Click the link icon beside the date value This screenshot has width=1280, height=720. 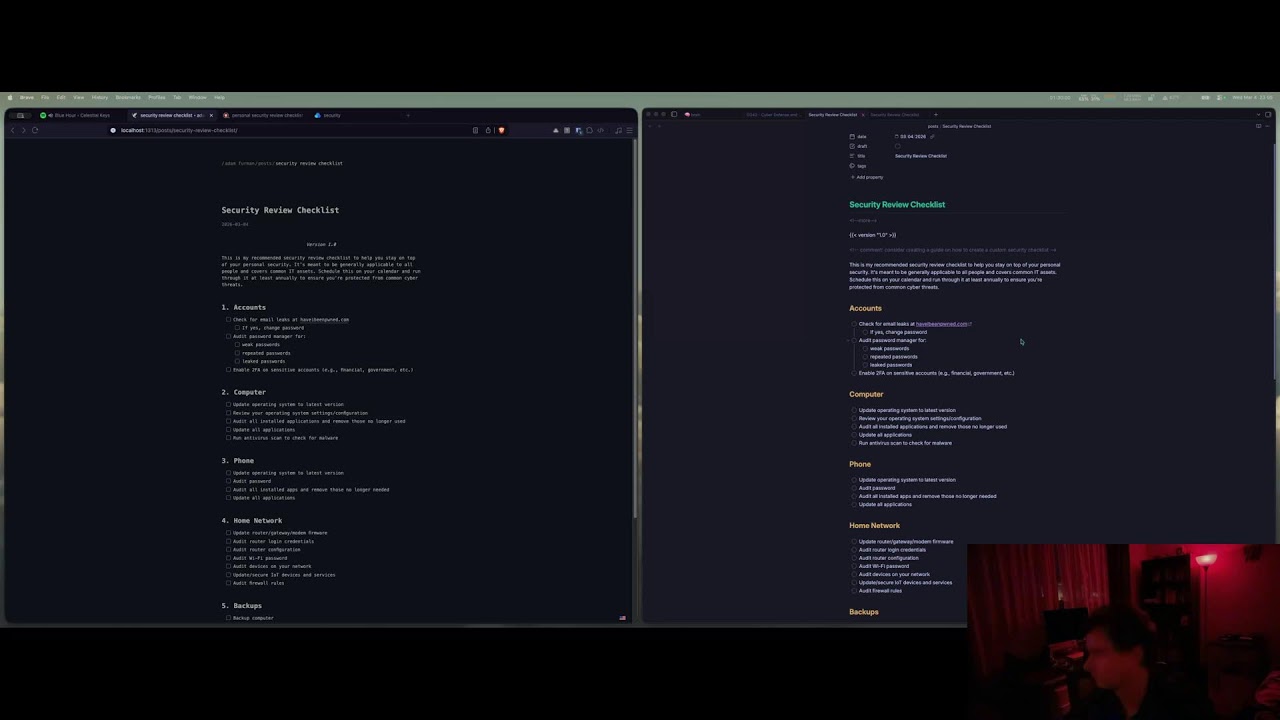932,136
